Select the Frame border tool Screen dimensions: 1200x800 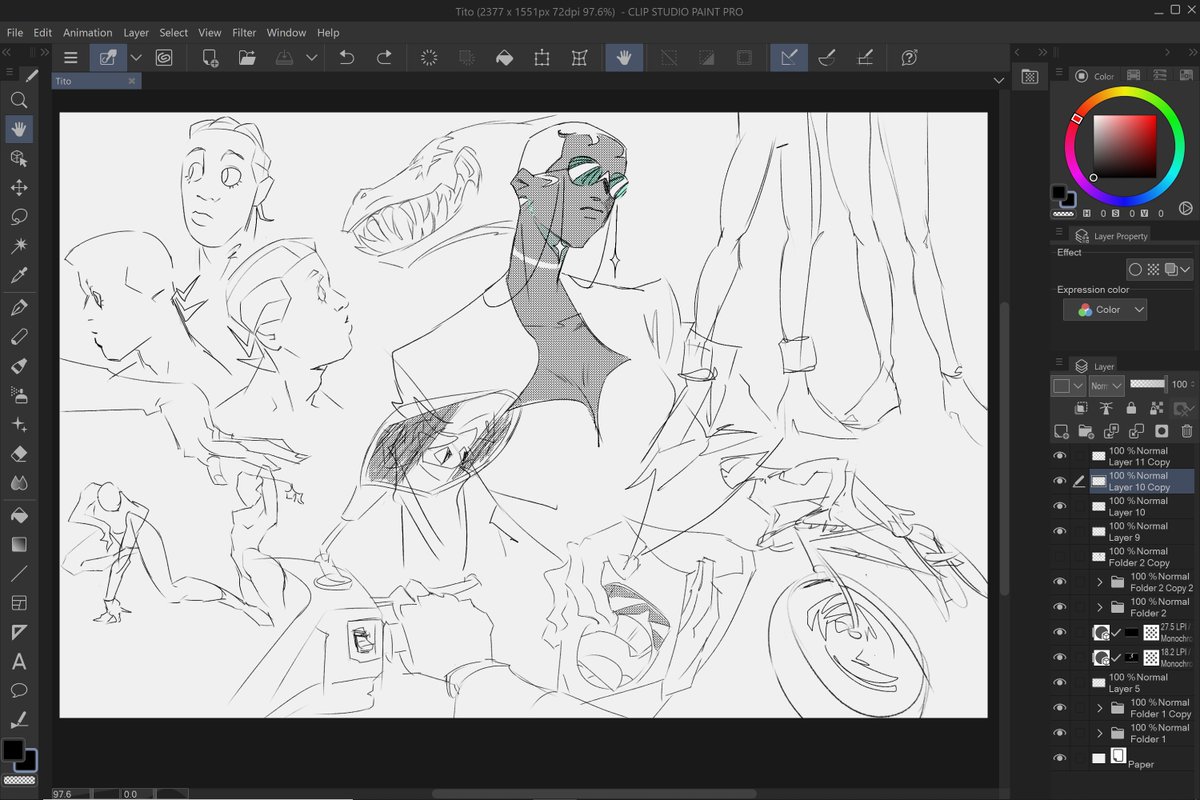click(18, 603)
